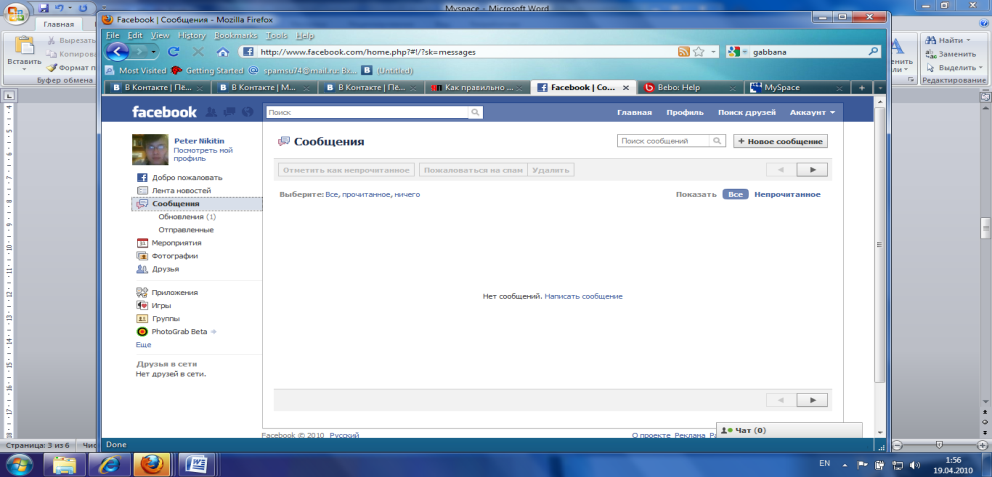This screenshot has height=477, width=992.
Task: Open the Firefox Bookmarks menu
Action: pos(236,35)
